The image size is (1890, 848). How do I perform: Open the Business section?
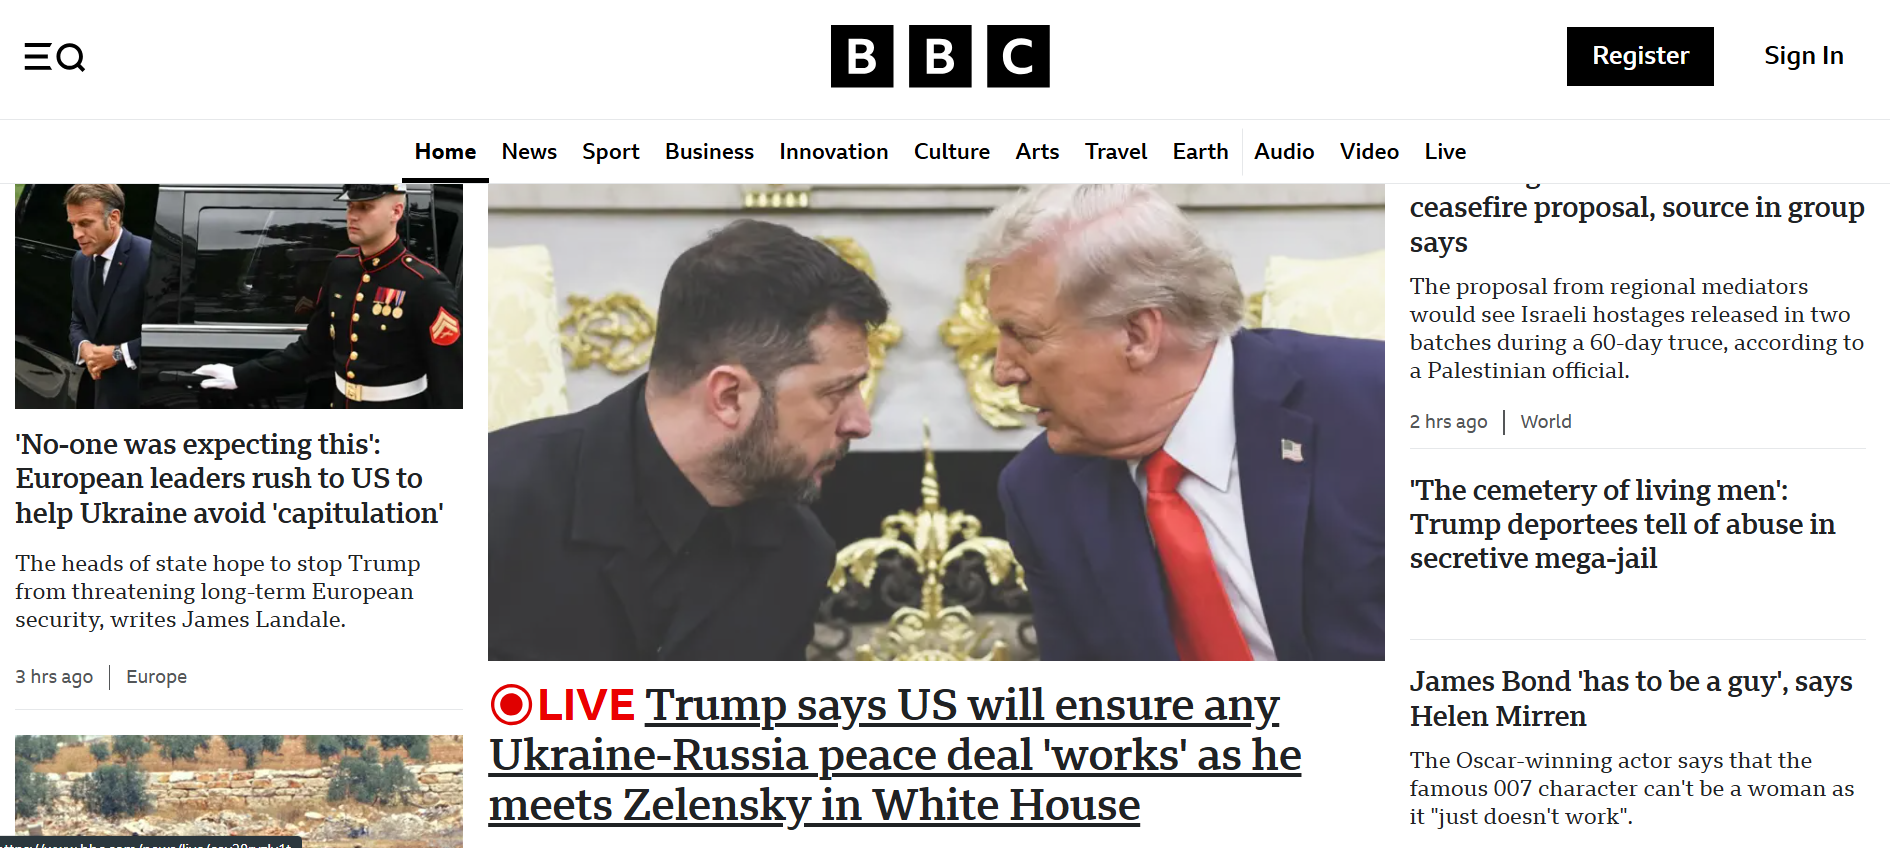[709, 151]
